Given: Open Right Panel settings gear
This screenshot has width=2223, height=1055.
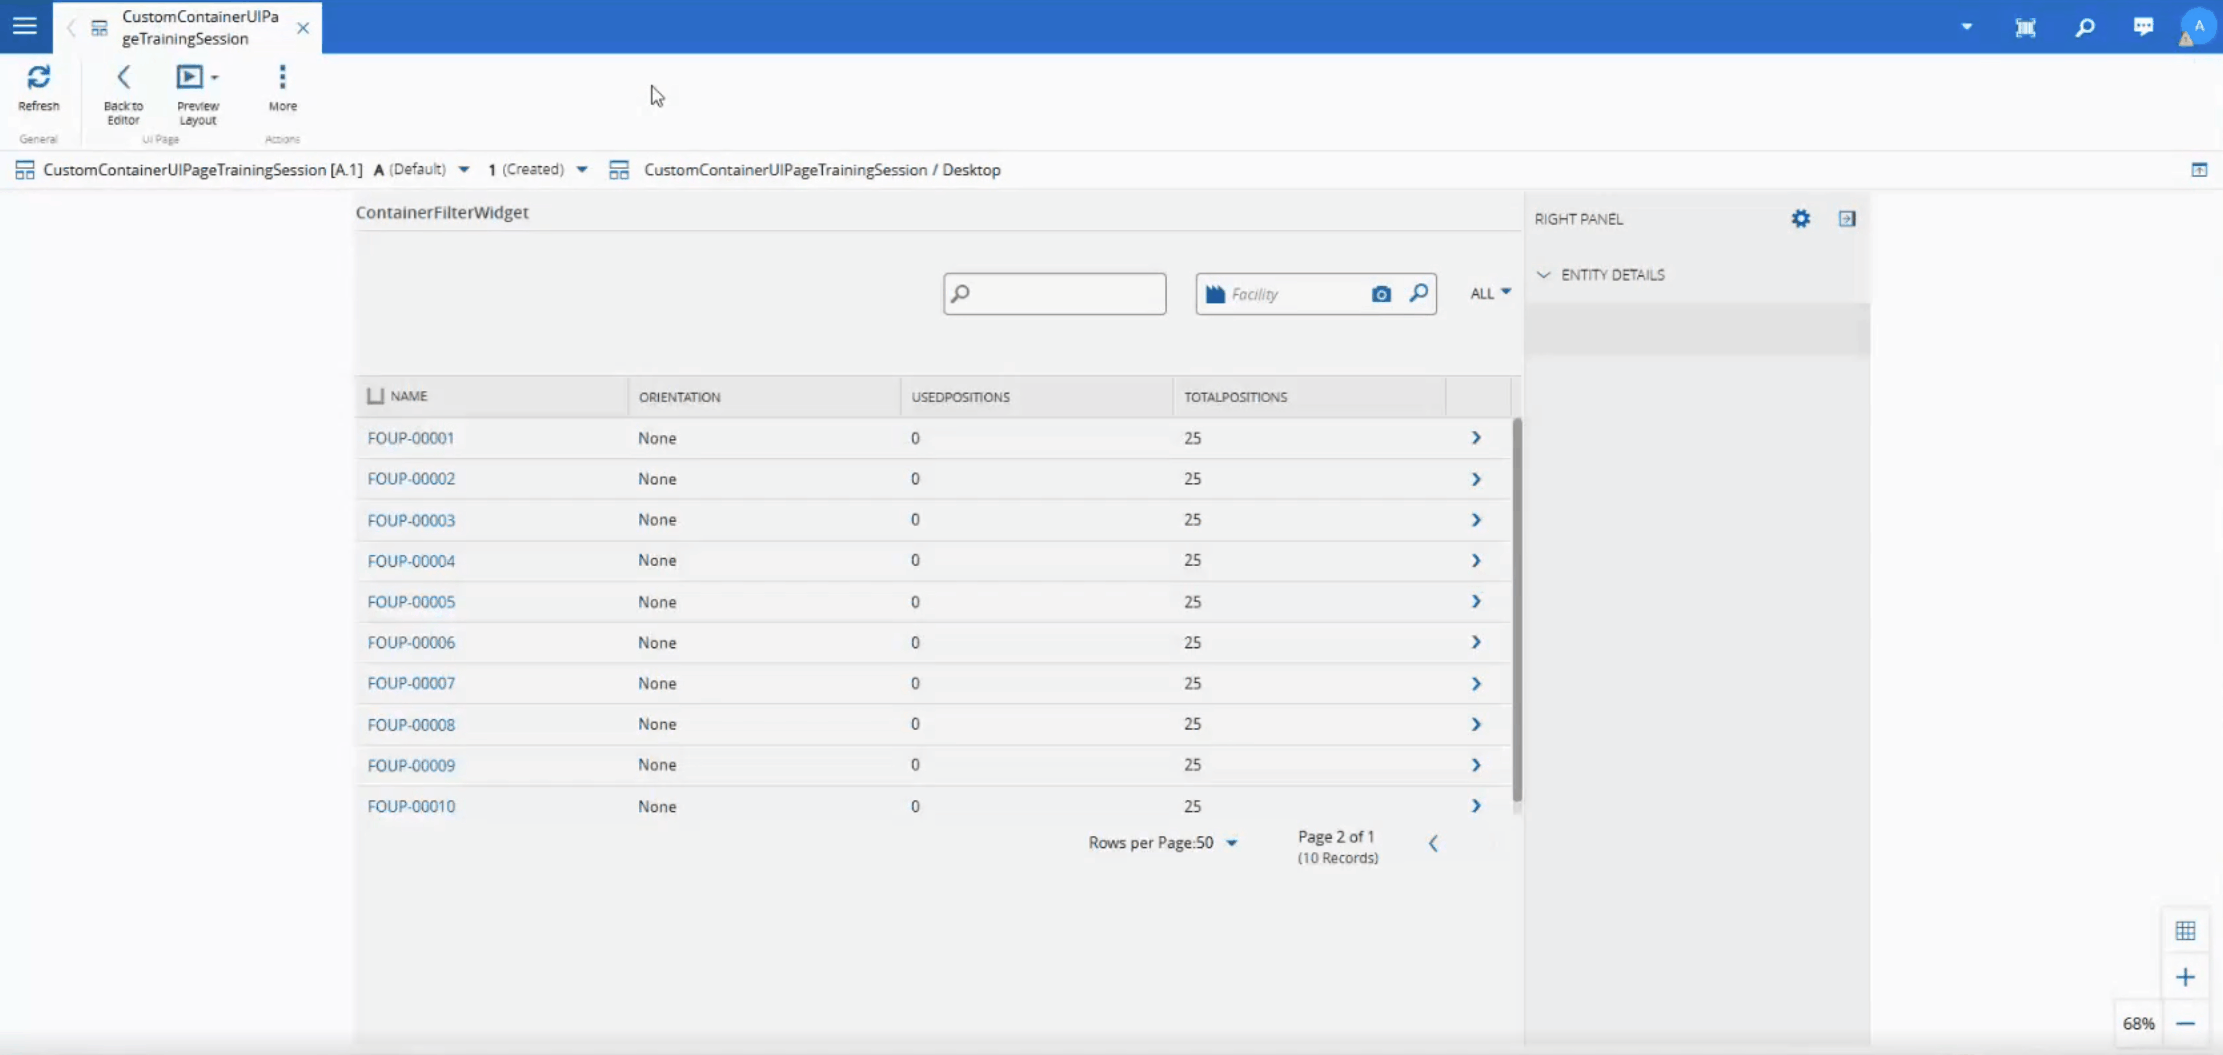Looking at the screenshot, I should point(1801,219).
